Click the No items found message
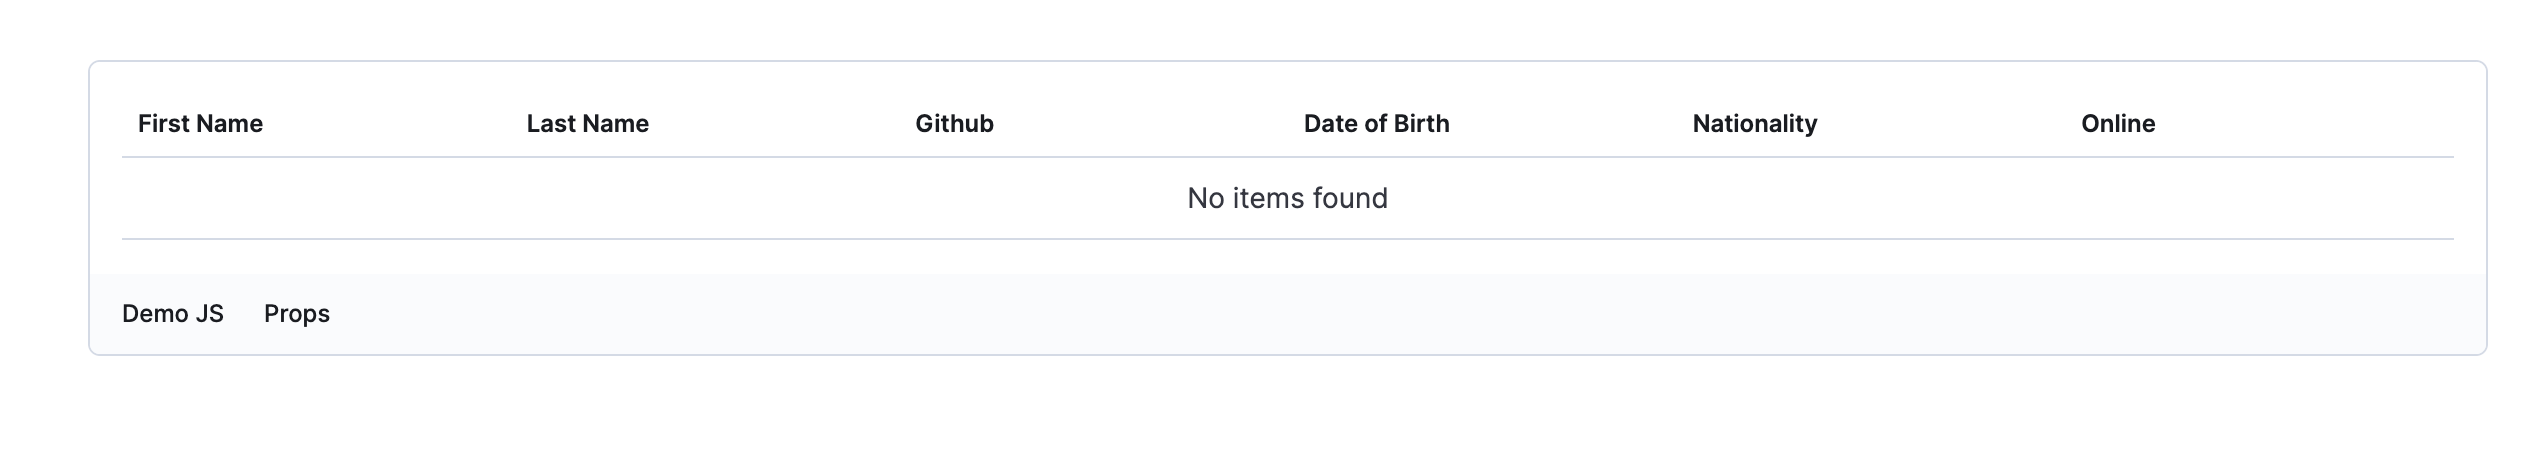This screenshot has height=456, width=2548. (1287, 198)
